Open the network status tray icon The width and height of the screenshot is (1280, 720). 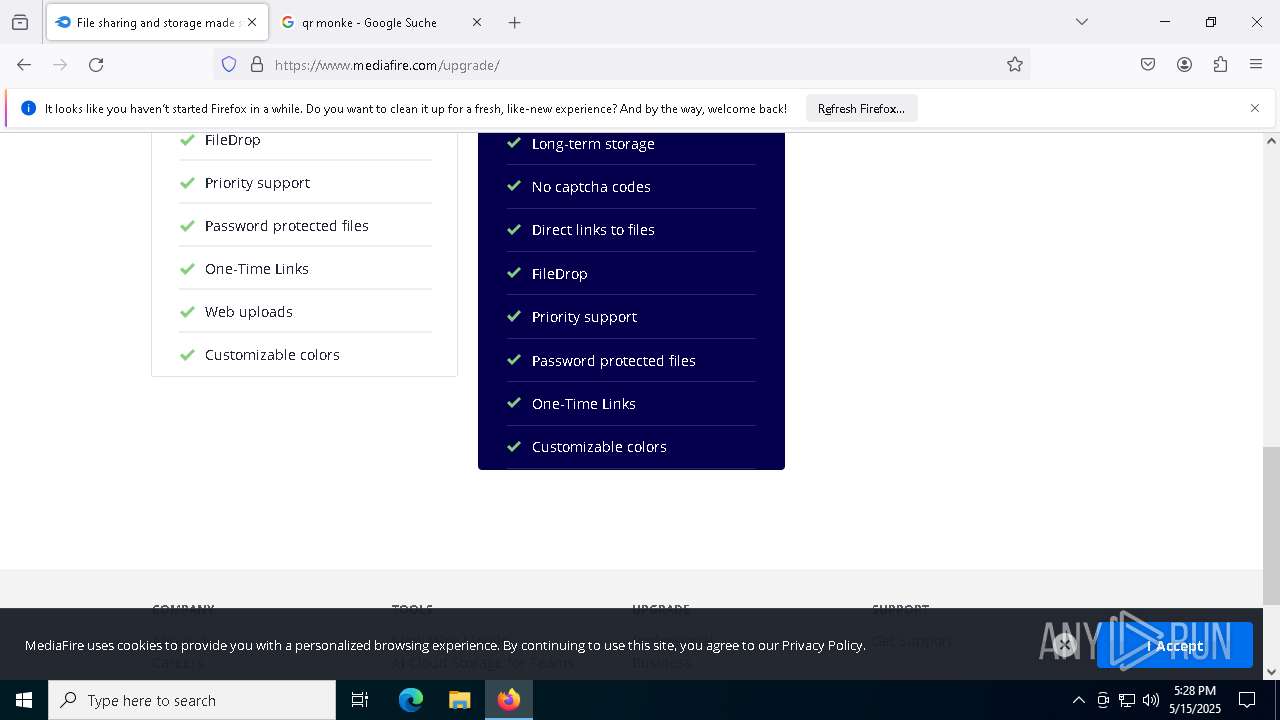point(1127,700)
